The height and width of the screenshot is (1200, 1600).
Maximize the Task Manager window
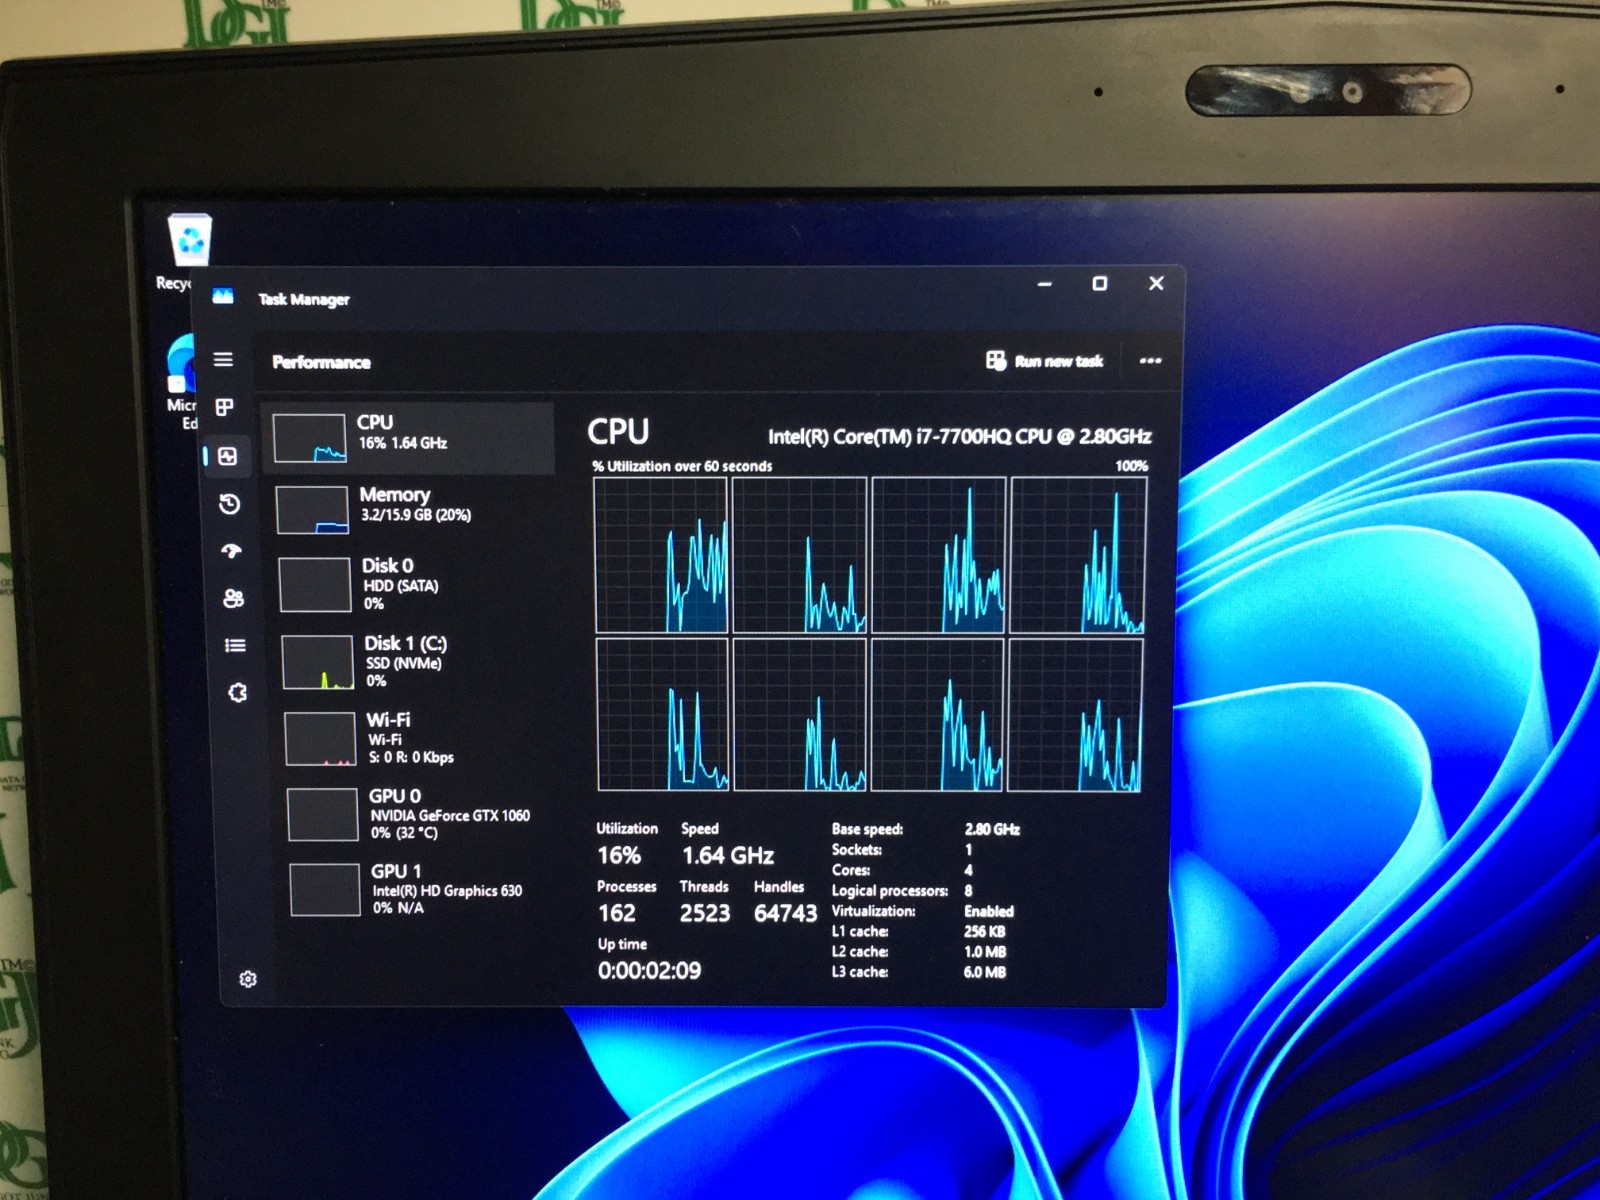coord(1100,284)
